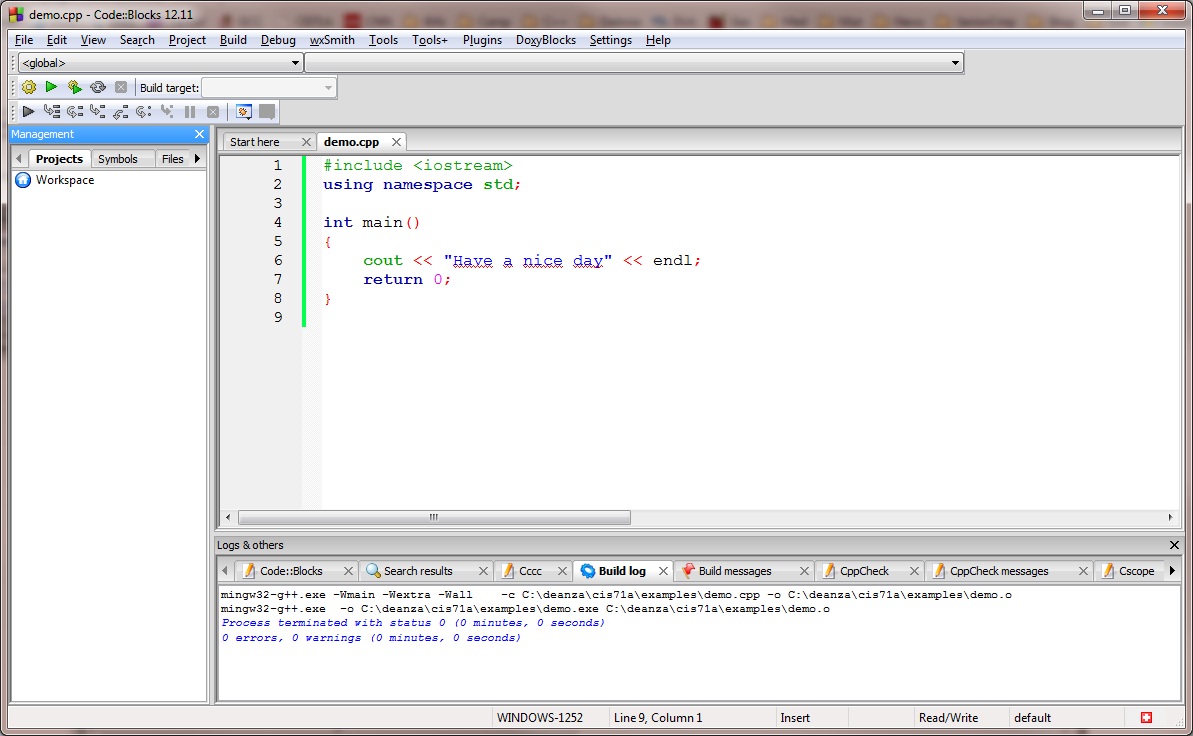This screenshot has width=1193, height=736.
Task: Start debugger with Debug/Continue icon
Action: pyautogui.click(x=28, y=112)
